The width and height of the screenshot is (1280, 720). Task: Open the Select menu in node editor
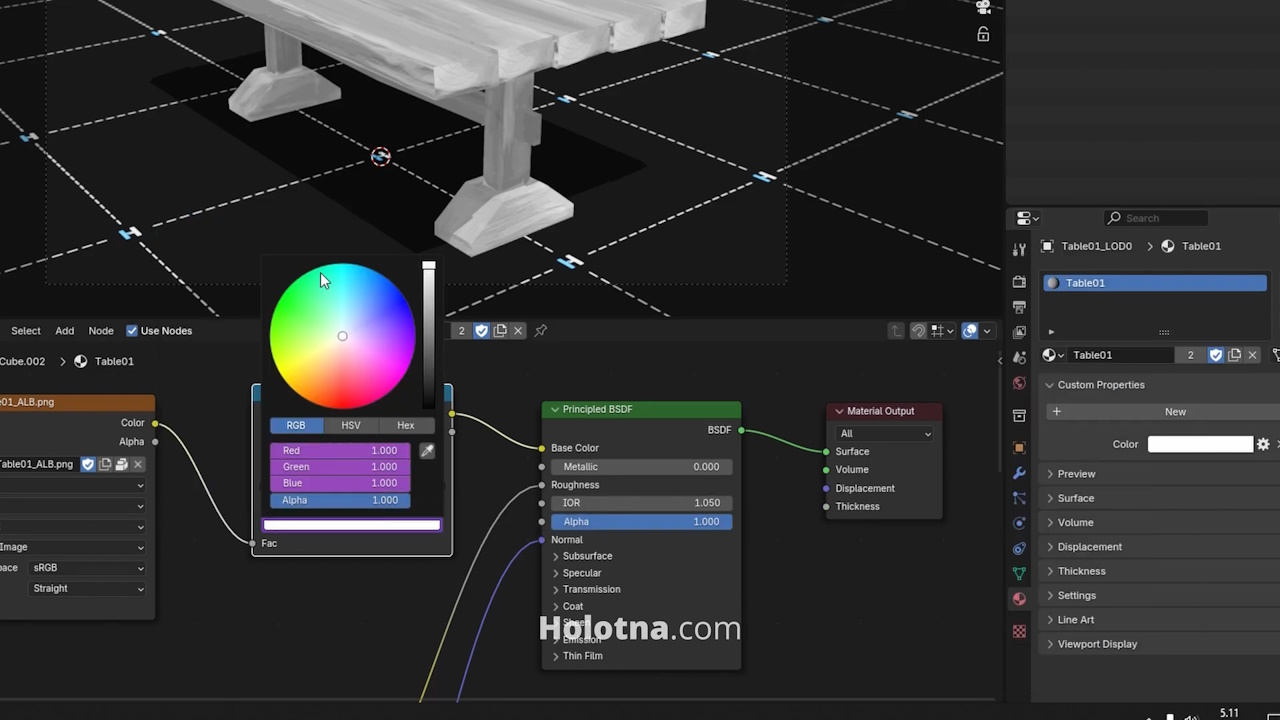tap(26, 331)
